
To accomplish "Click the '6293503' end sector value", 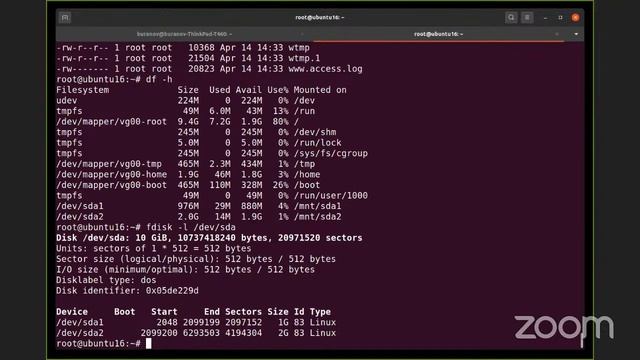I will tap(201, 333).
